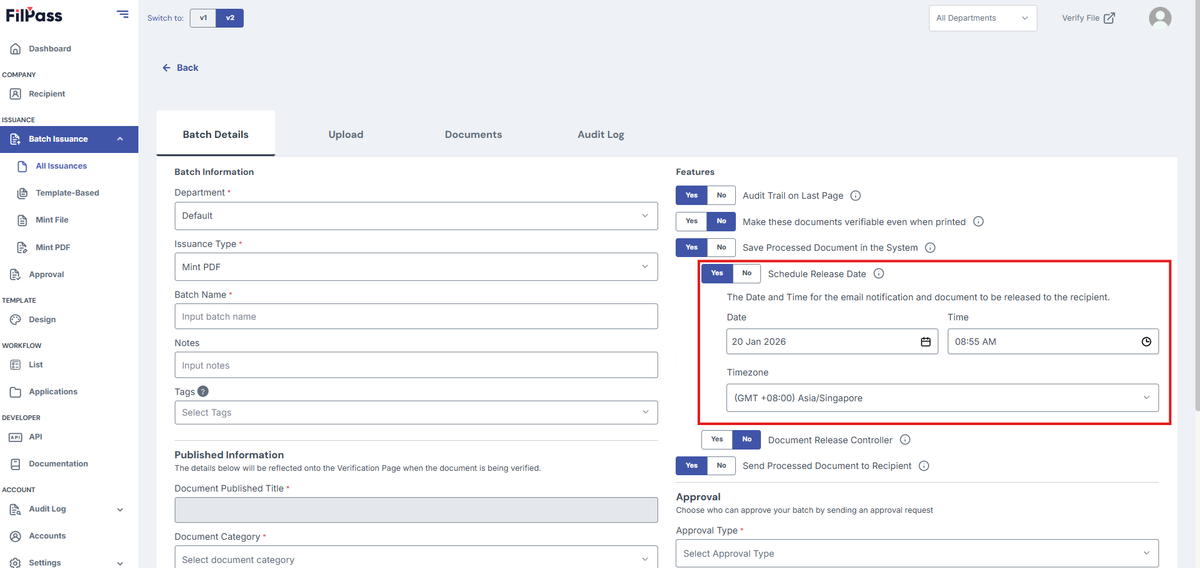Switch to version v2

coord(230,18)
